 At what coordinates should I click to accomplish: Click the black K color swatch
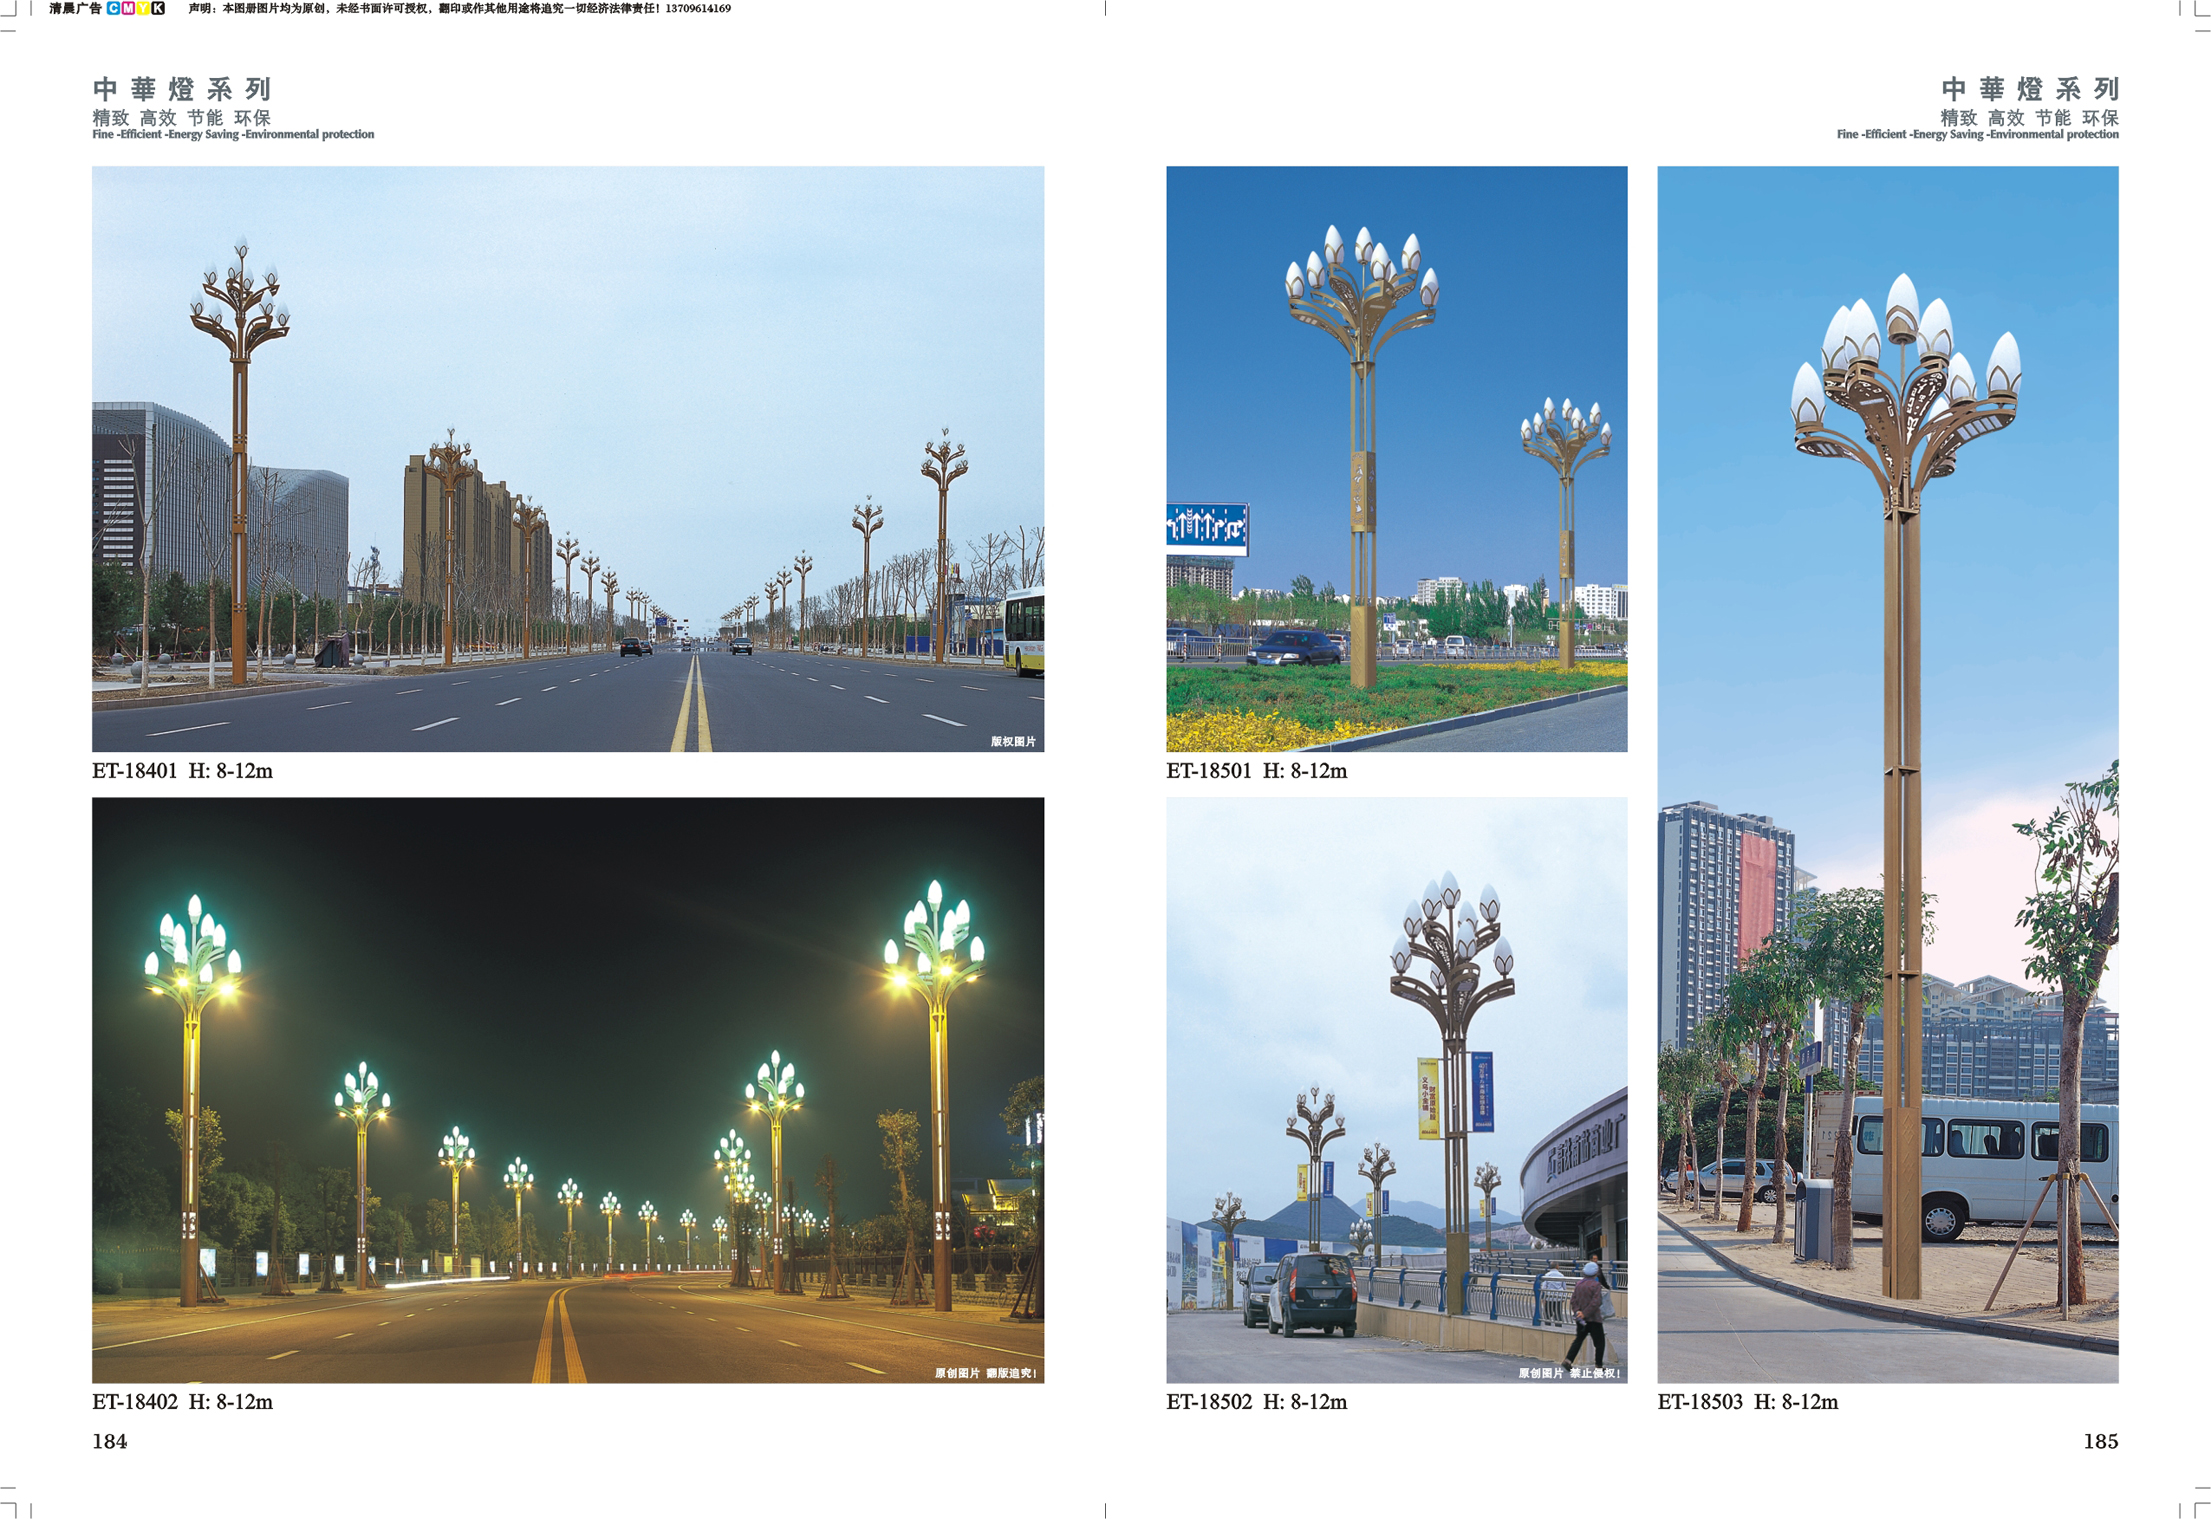158,8
